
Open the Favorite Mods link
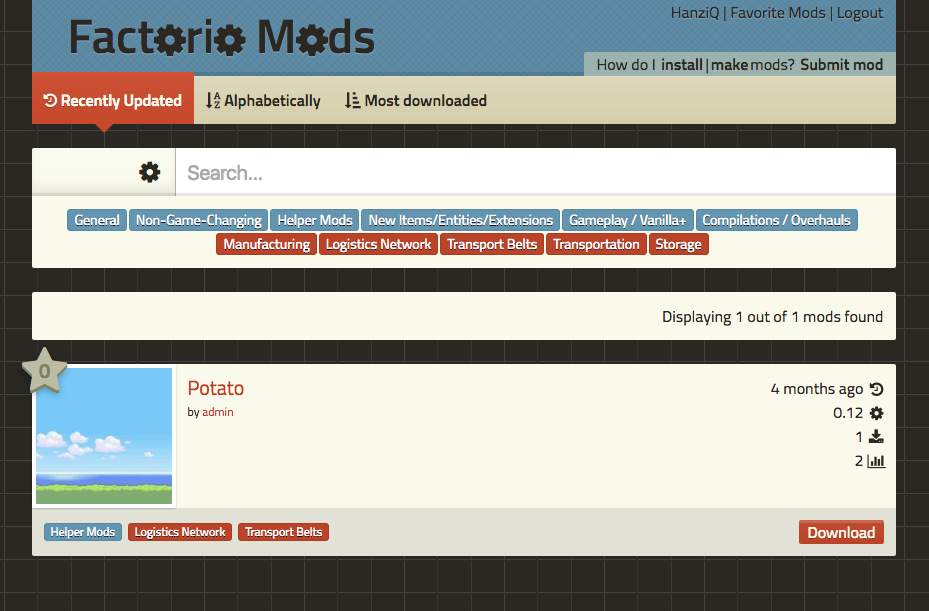click(778, 13)
